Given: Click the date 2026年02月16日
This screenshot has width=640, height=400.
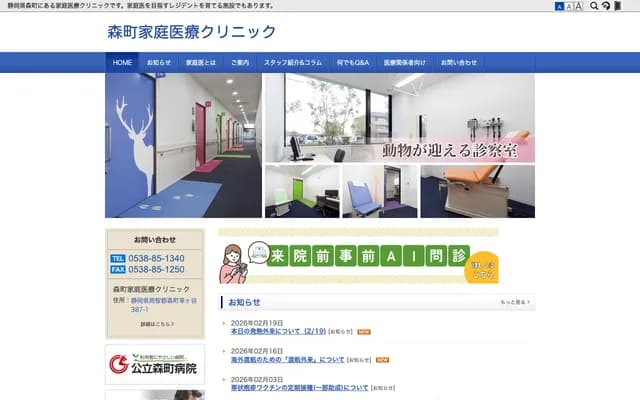Looking at the screenshot, I should [x=257, y=351].
